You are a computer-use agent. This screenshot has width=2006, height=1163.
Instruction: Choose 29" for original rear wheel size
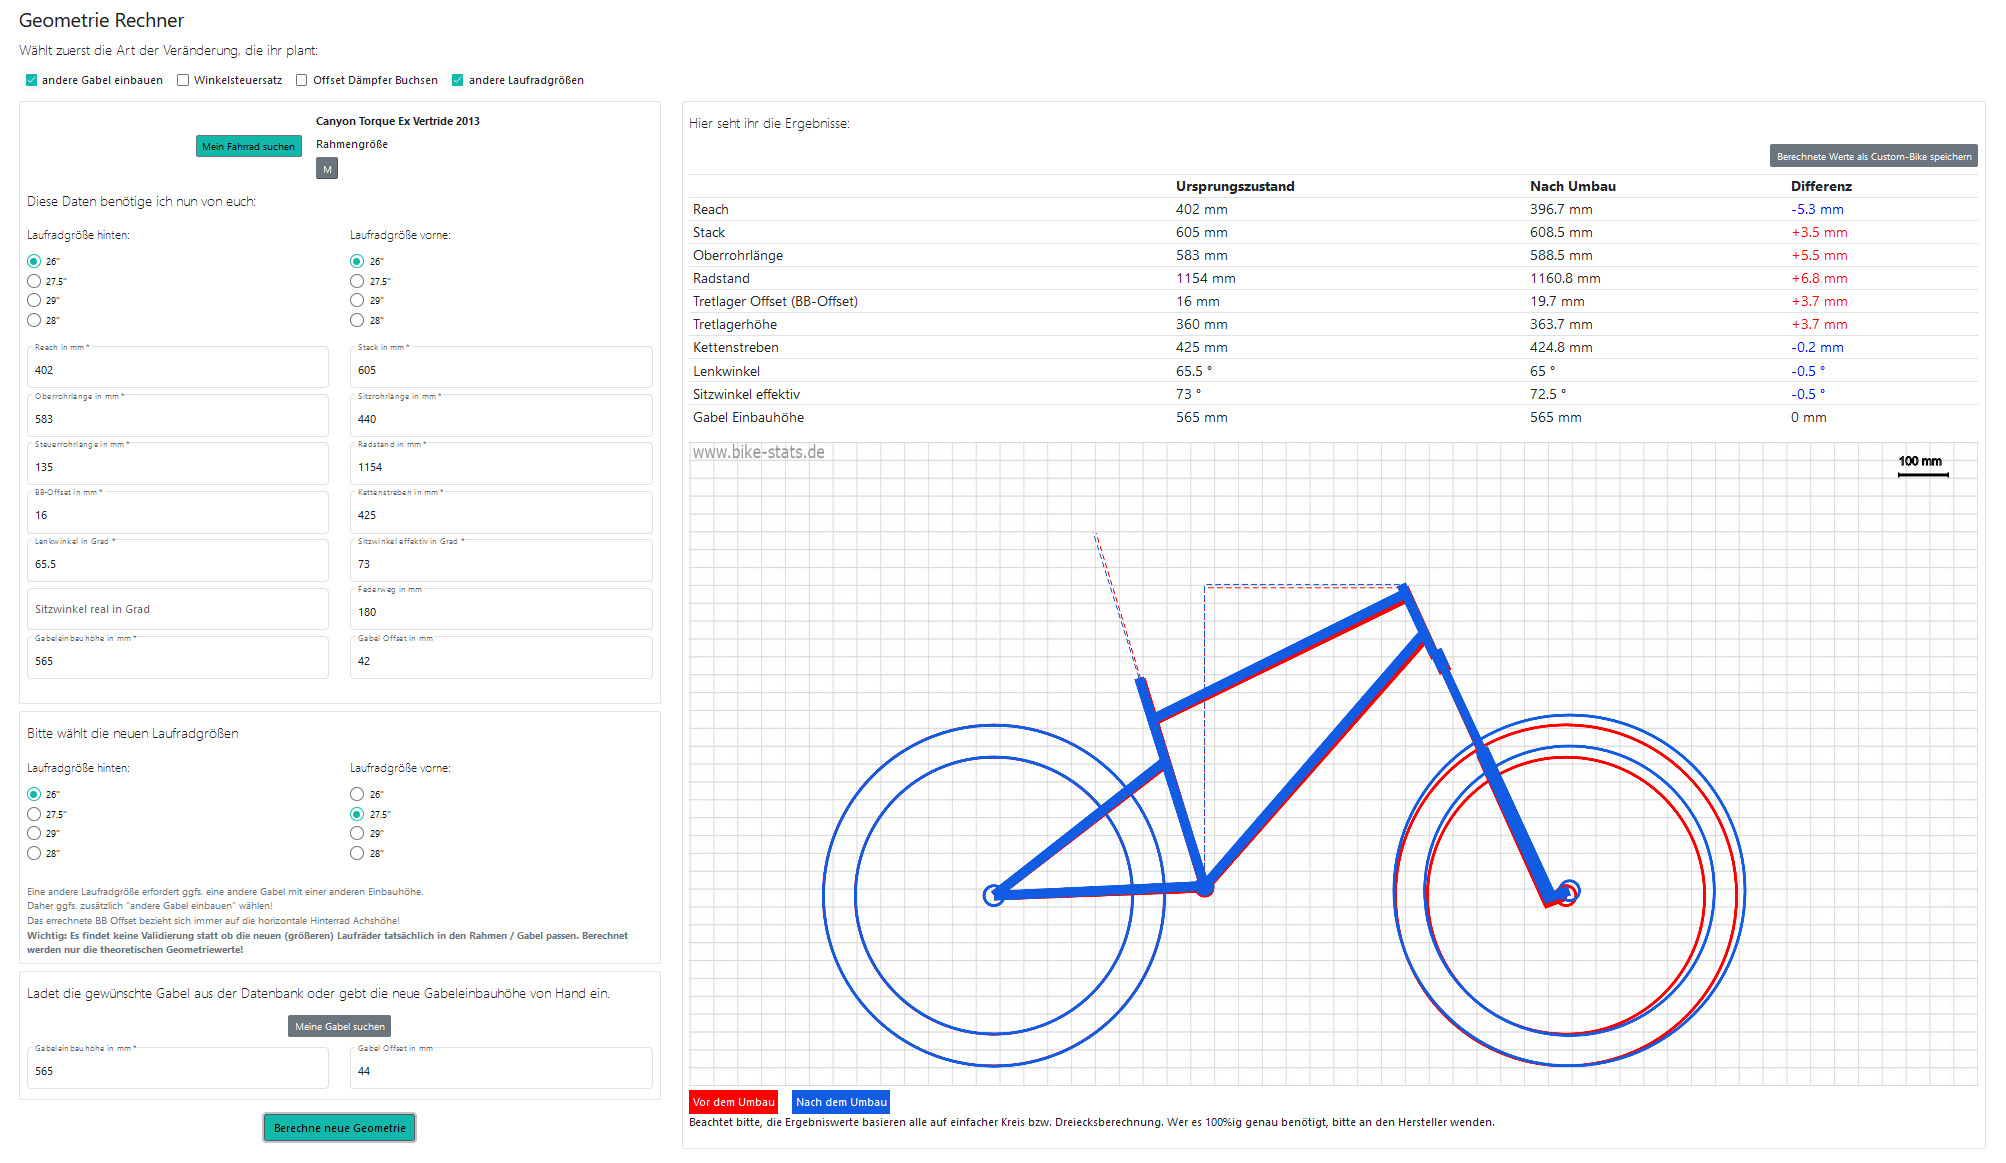tap(34, 300)
